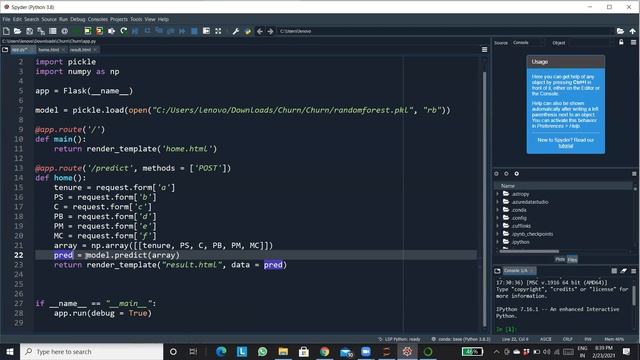Viewport: 640px width, 360px height.
Task: Run the current cell icon
Action: pyautogui.click(x=88, y=31)
